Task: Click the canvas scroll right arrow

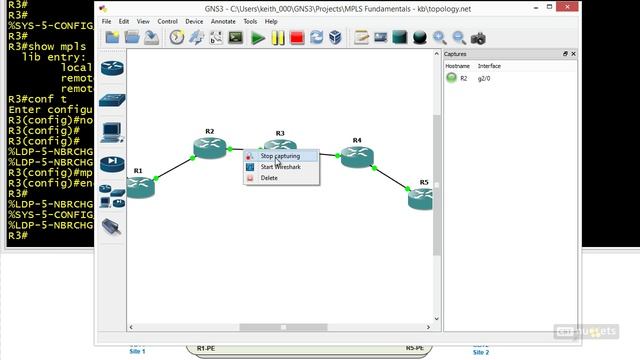Action: tap(428, 327)
